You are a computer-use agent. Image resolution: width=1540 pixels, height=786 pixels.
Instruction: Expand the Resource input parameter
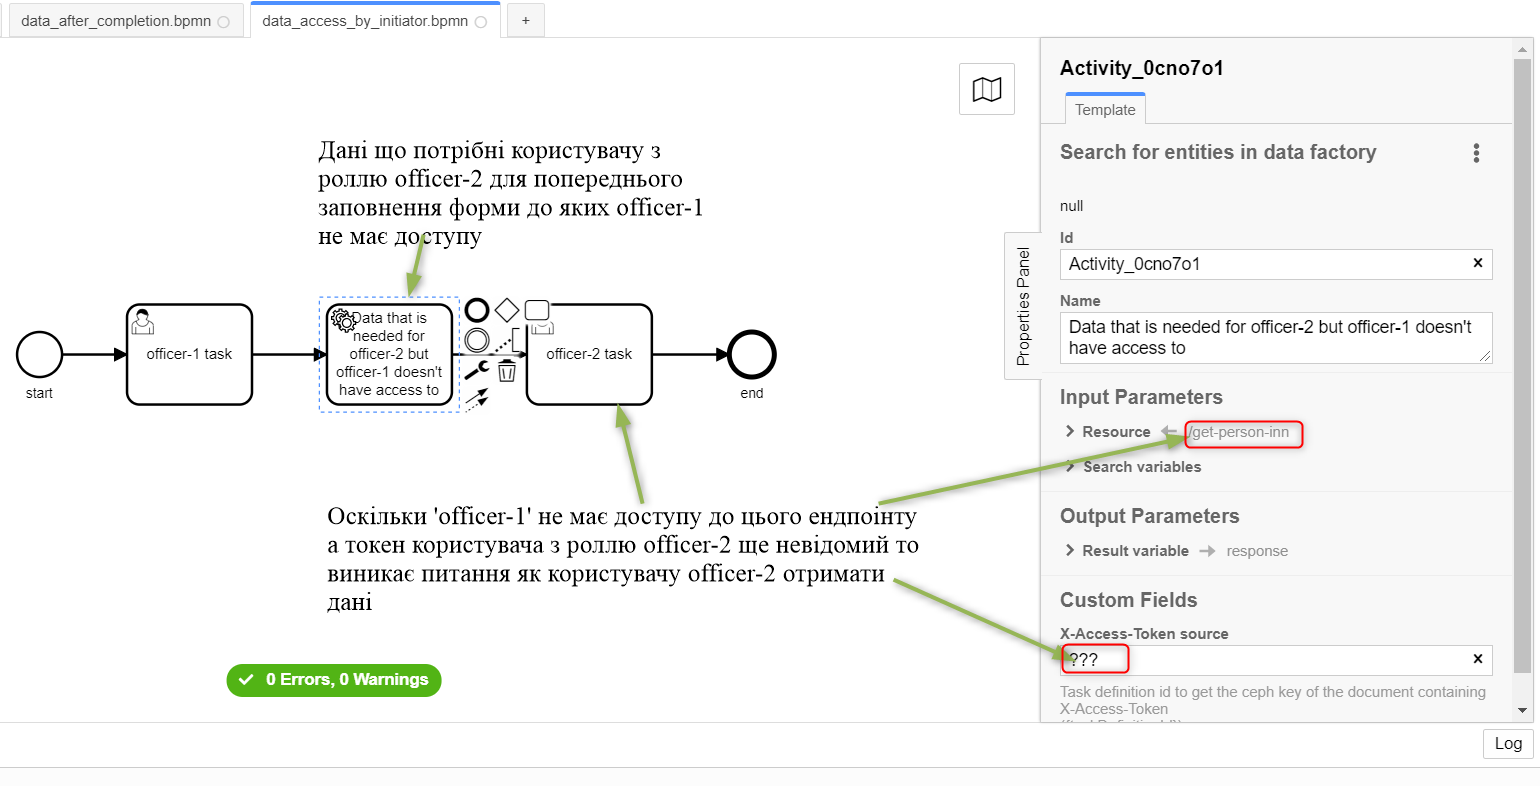(x=1106, y=432)
